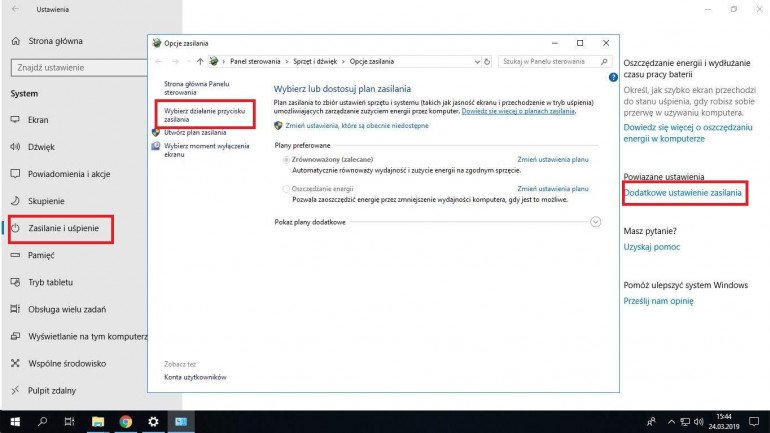Open Chrome from the taskbar
This screenshot has width=770, height=433.
[126, 422]
